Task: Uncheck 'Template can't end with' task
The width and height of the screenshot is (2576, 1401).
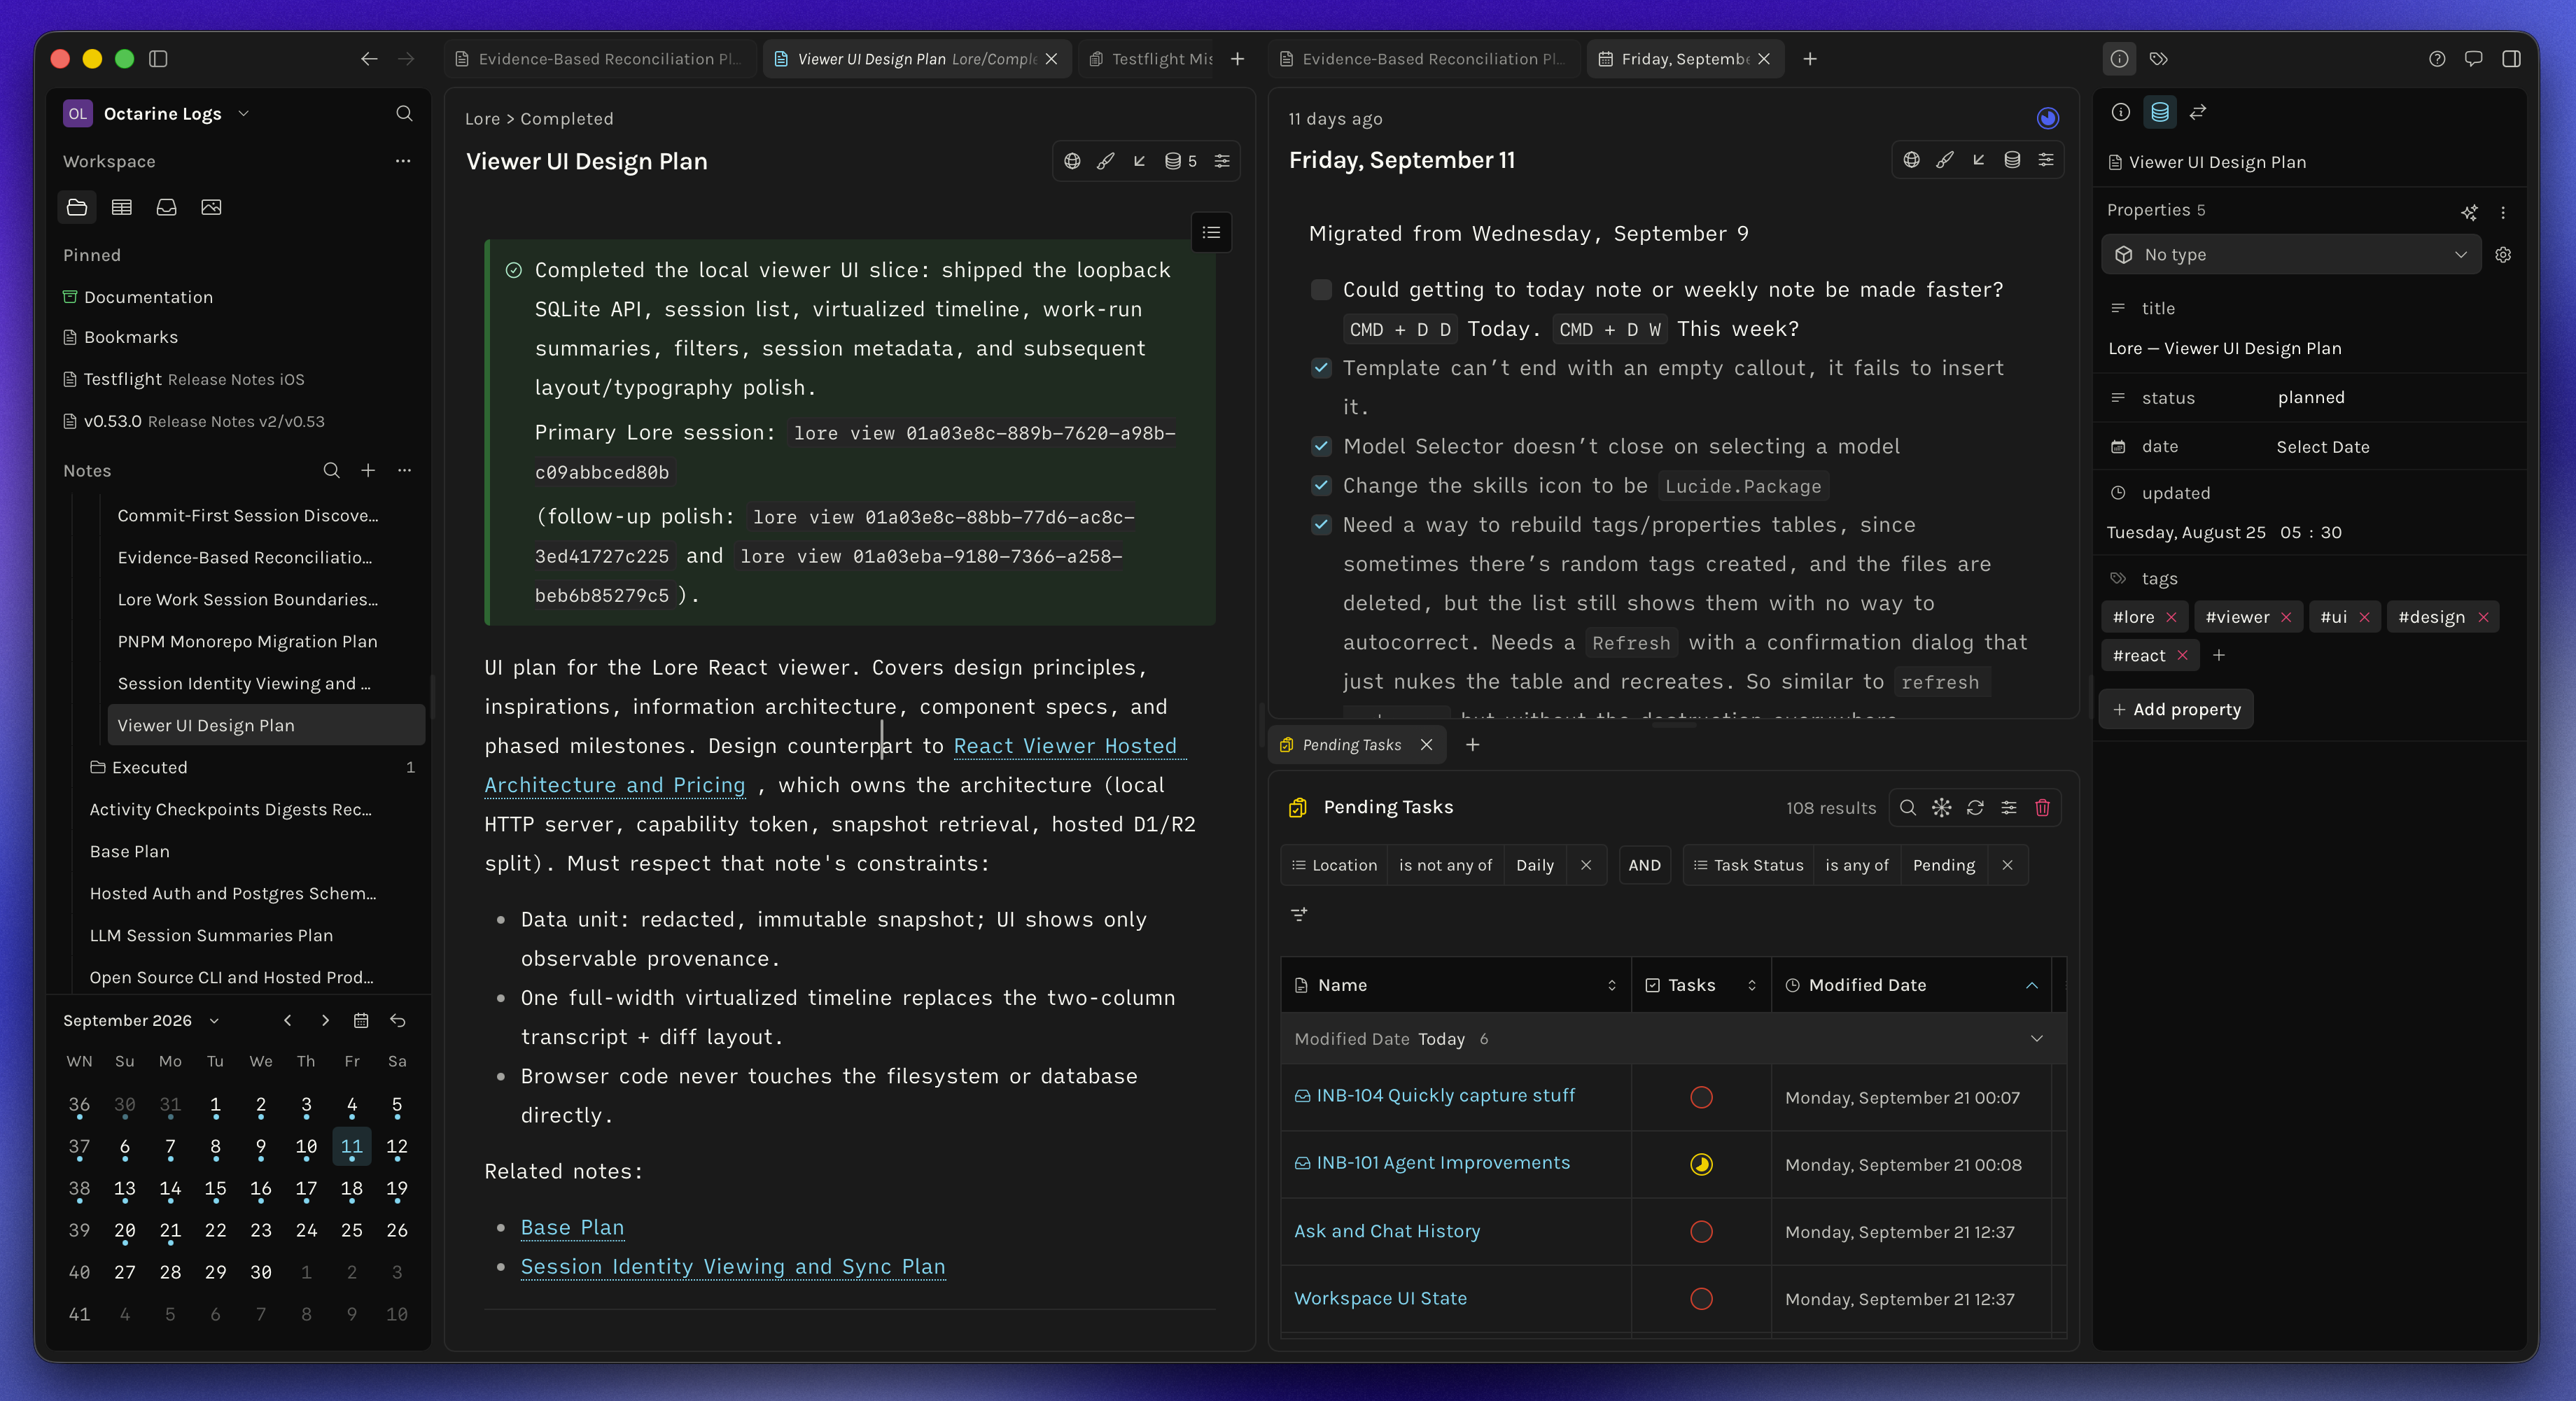Action: (x=1321, y=368)
